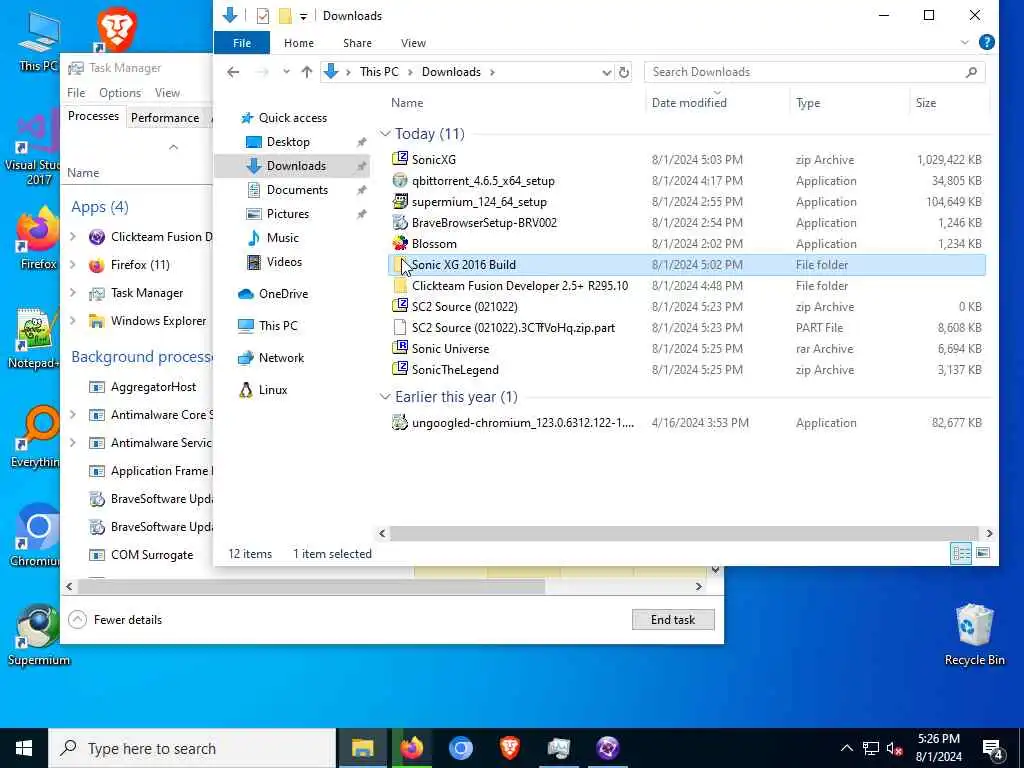Click the Search Downloads field

coord(814,72)
